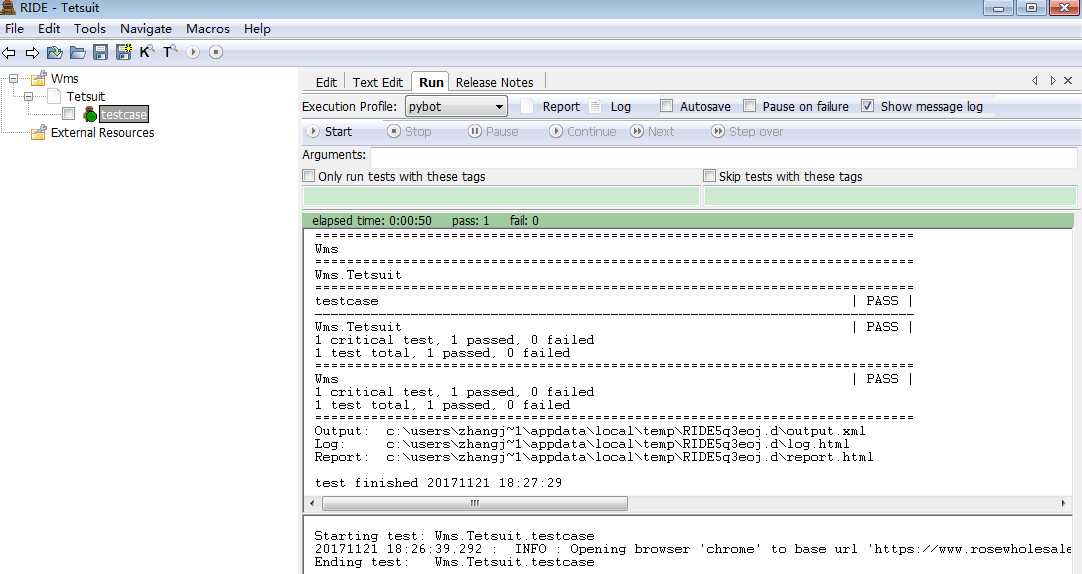Open the Tools menu
The image size is (1082, 574).
90,28
